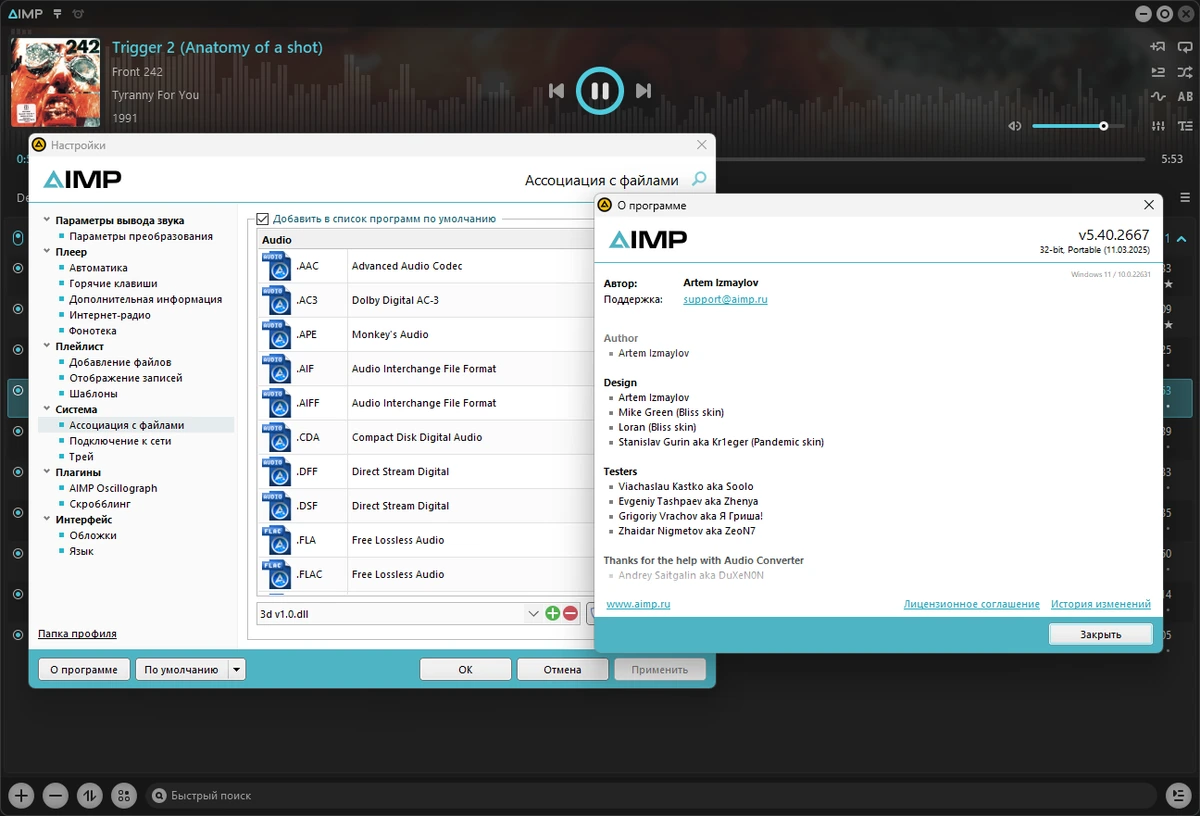This screenshot has width=1200, height=816.
Task: Collapse the Система tree section
Action: (46, 409)
